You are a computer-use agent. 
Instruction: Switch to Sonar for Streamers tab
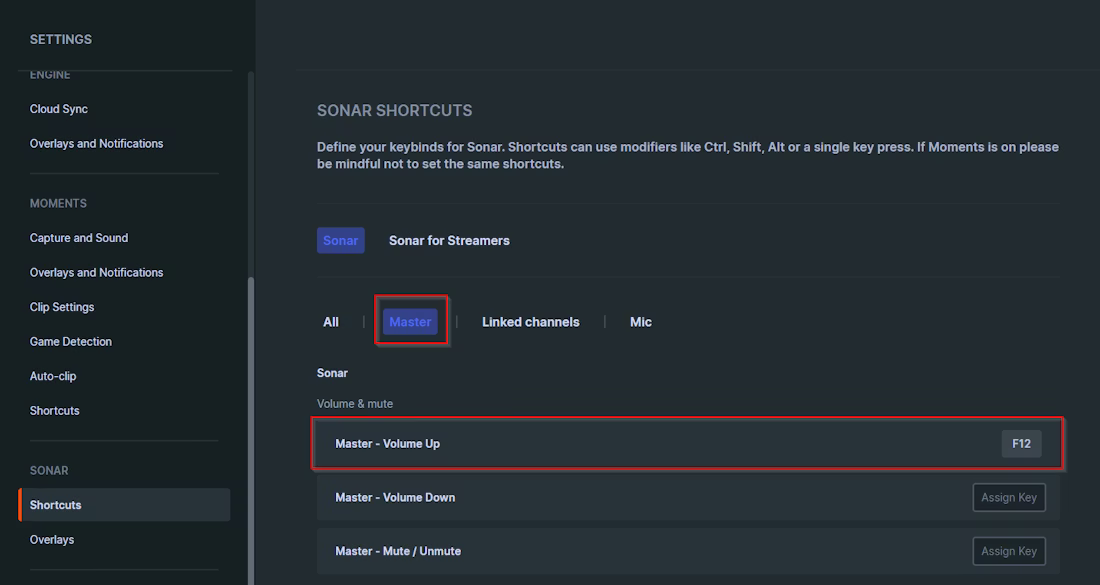(x=449, y=240)
